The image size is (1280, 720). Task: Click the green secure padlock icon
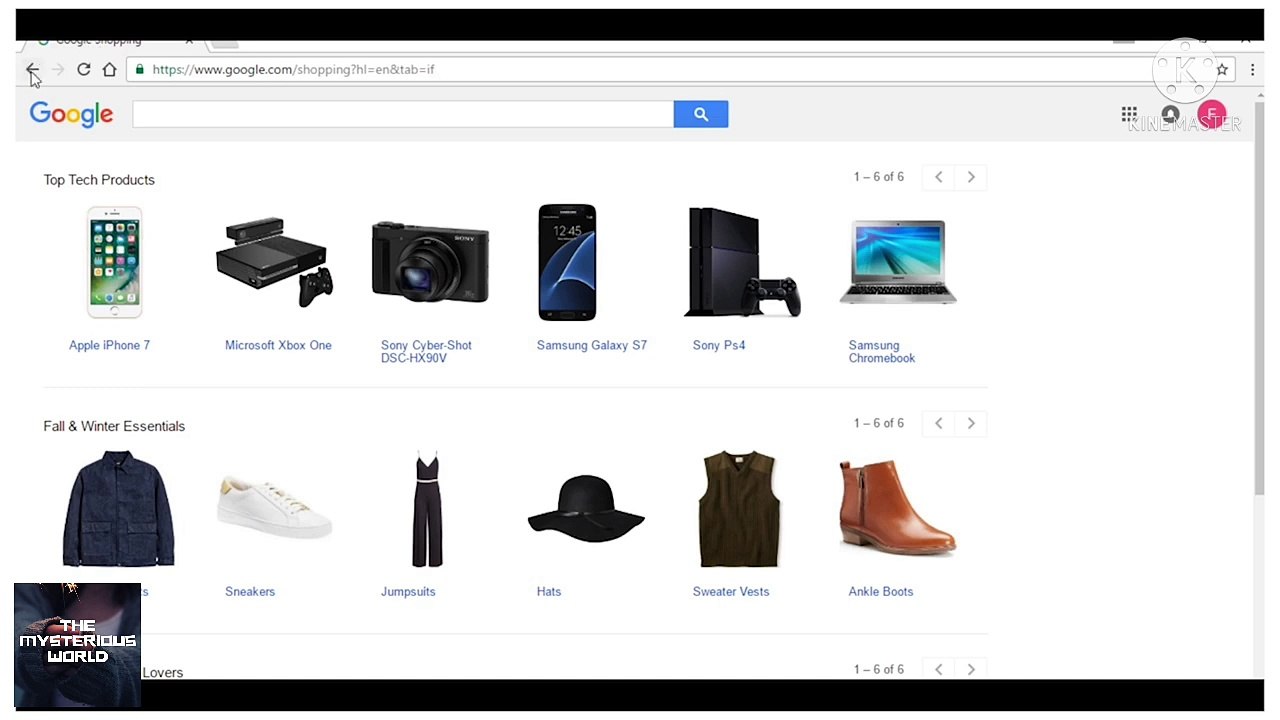[140, 70]
